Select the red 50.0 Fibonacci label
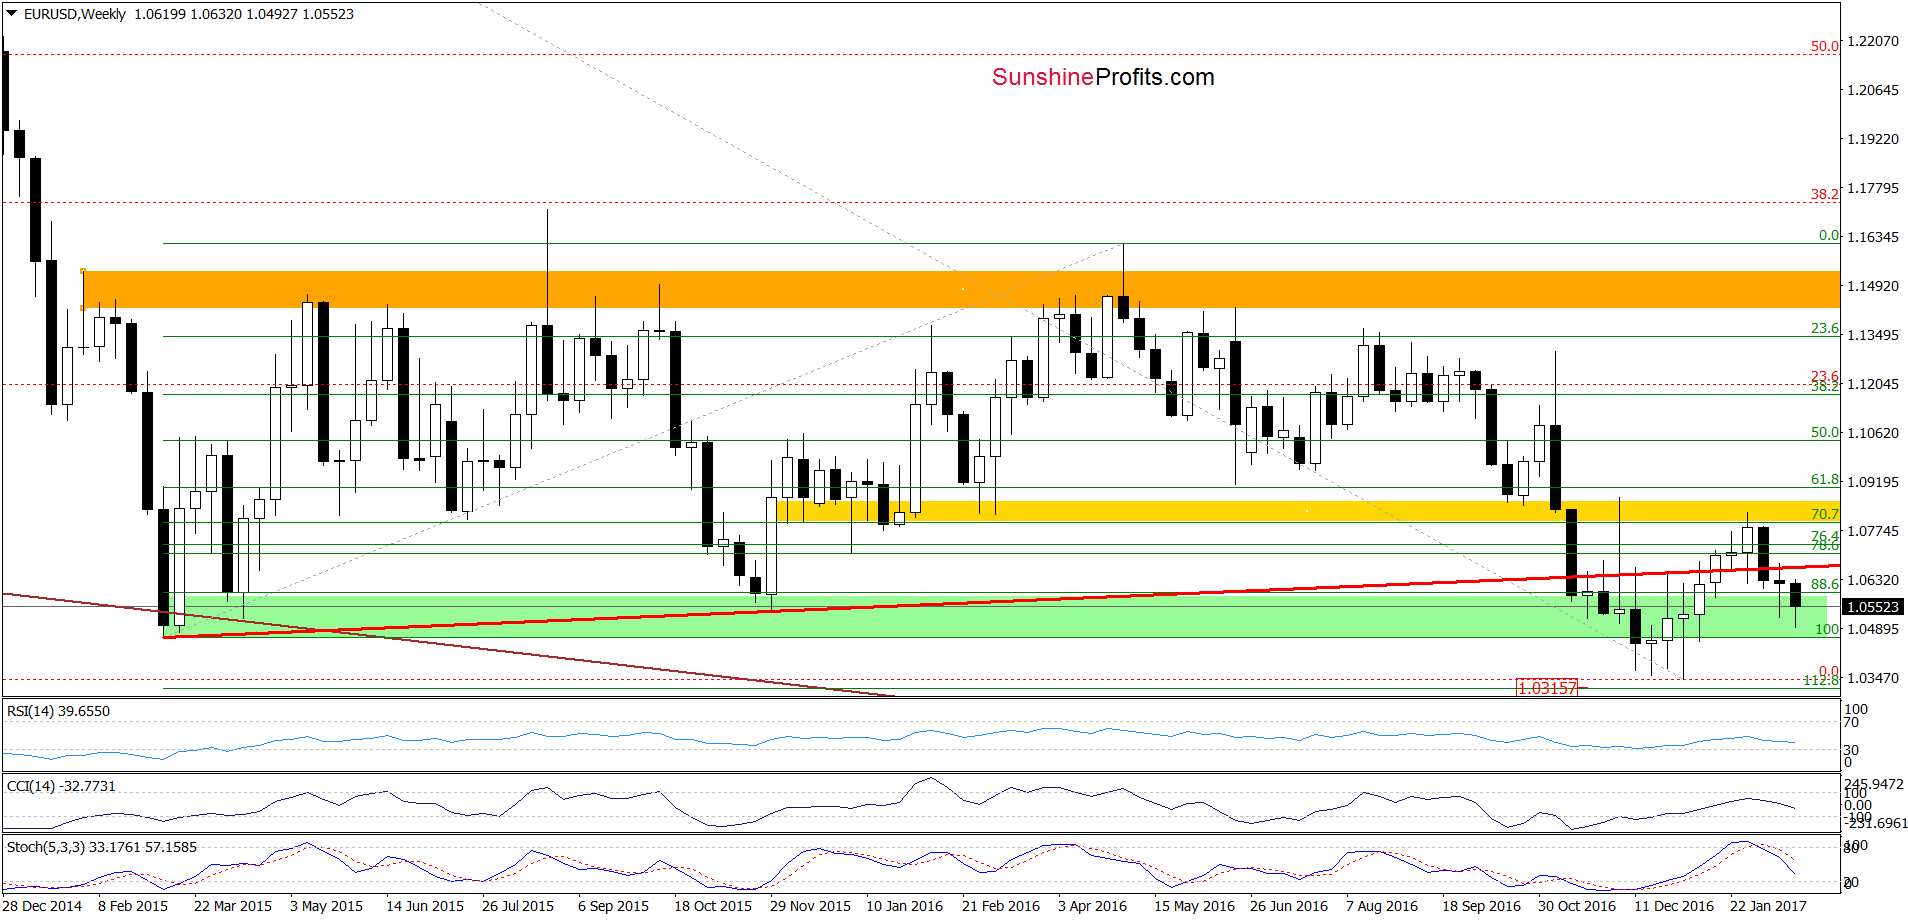This screenshot has width=1908, height=920. (x=1824, y=46)
